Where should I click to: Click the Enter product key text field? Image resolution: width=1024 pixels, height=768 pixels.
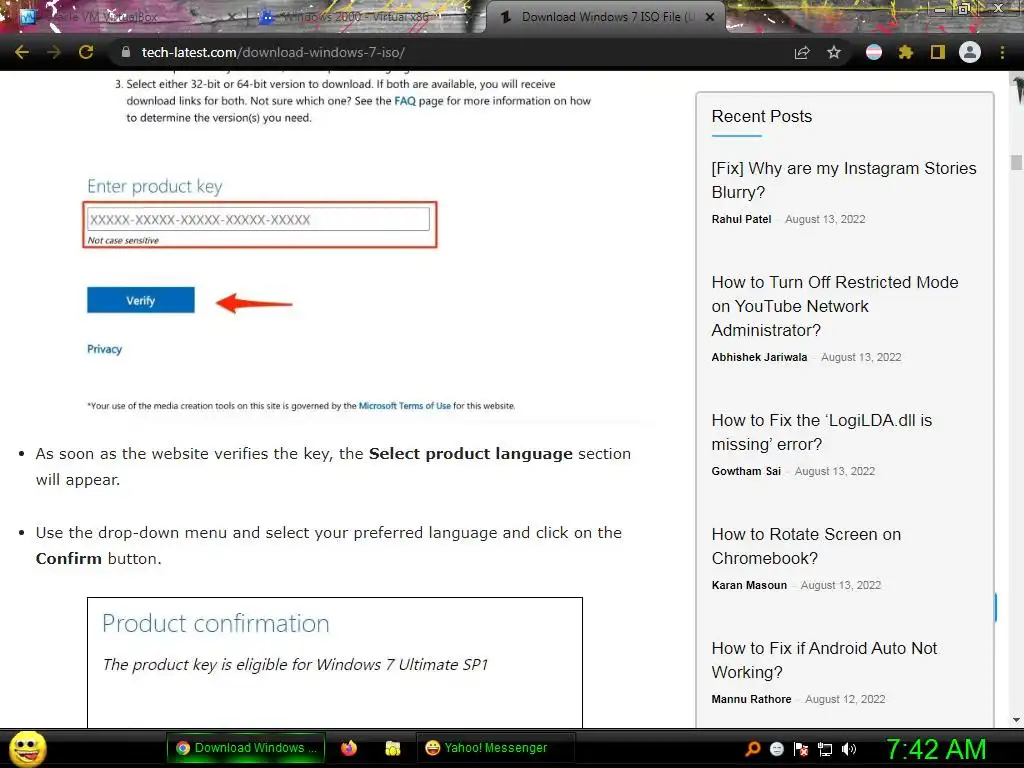(259, 219)
